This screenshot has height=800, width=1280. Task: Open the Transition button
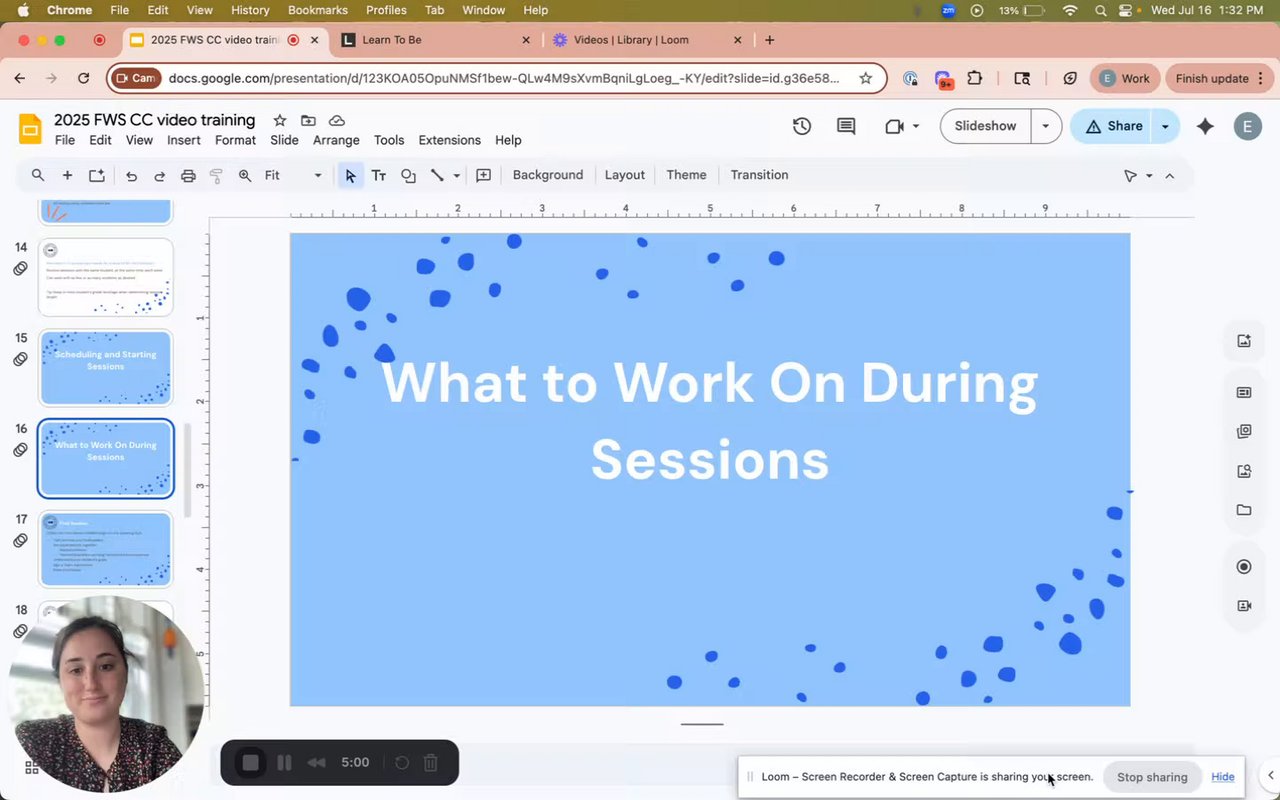click(760, 175)
